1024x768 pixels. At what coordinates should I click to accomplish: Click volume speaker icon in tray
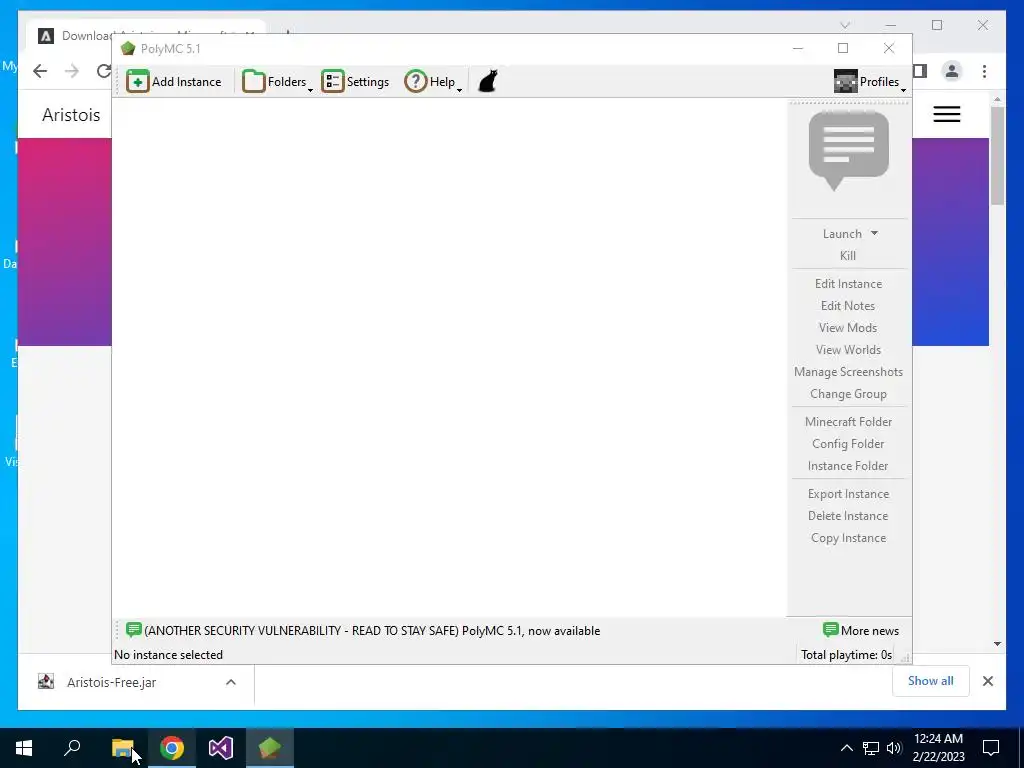tap(894, 748)
